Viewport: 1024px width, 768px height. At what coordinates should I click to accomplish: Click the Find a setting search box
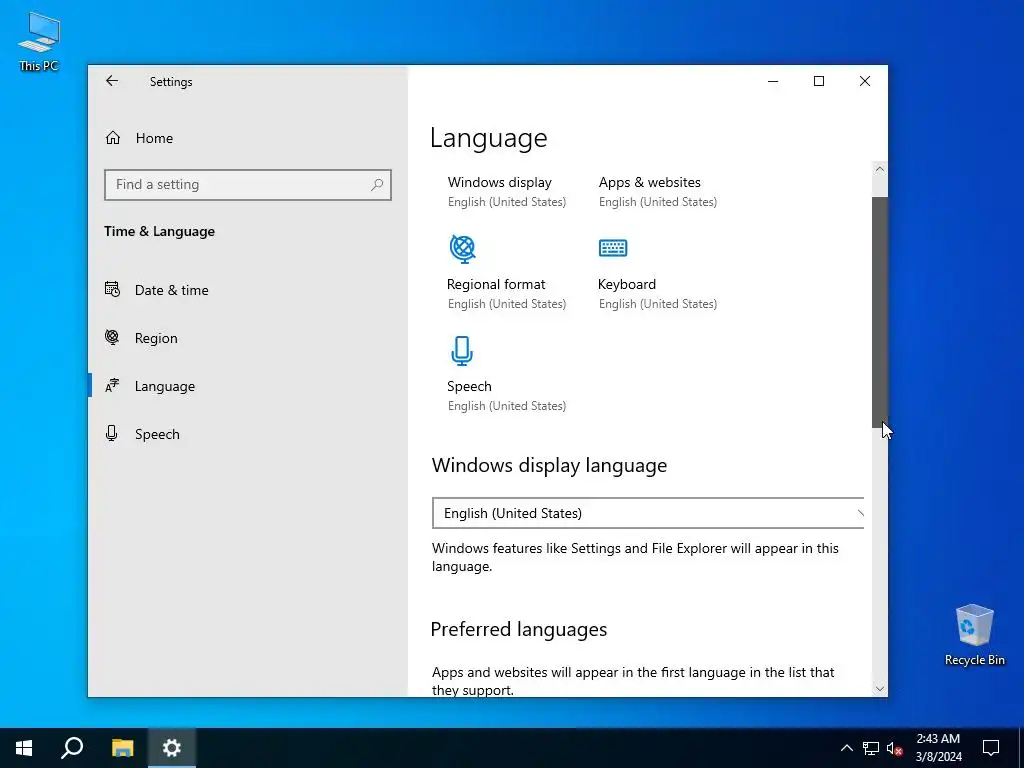248,185
